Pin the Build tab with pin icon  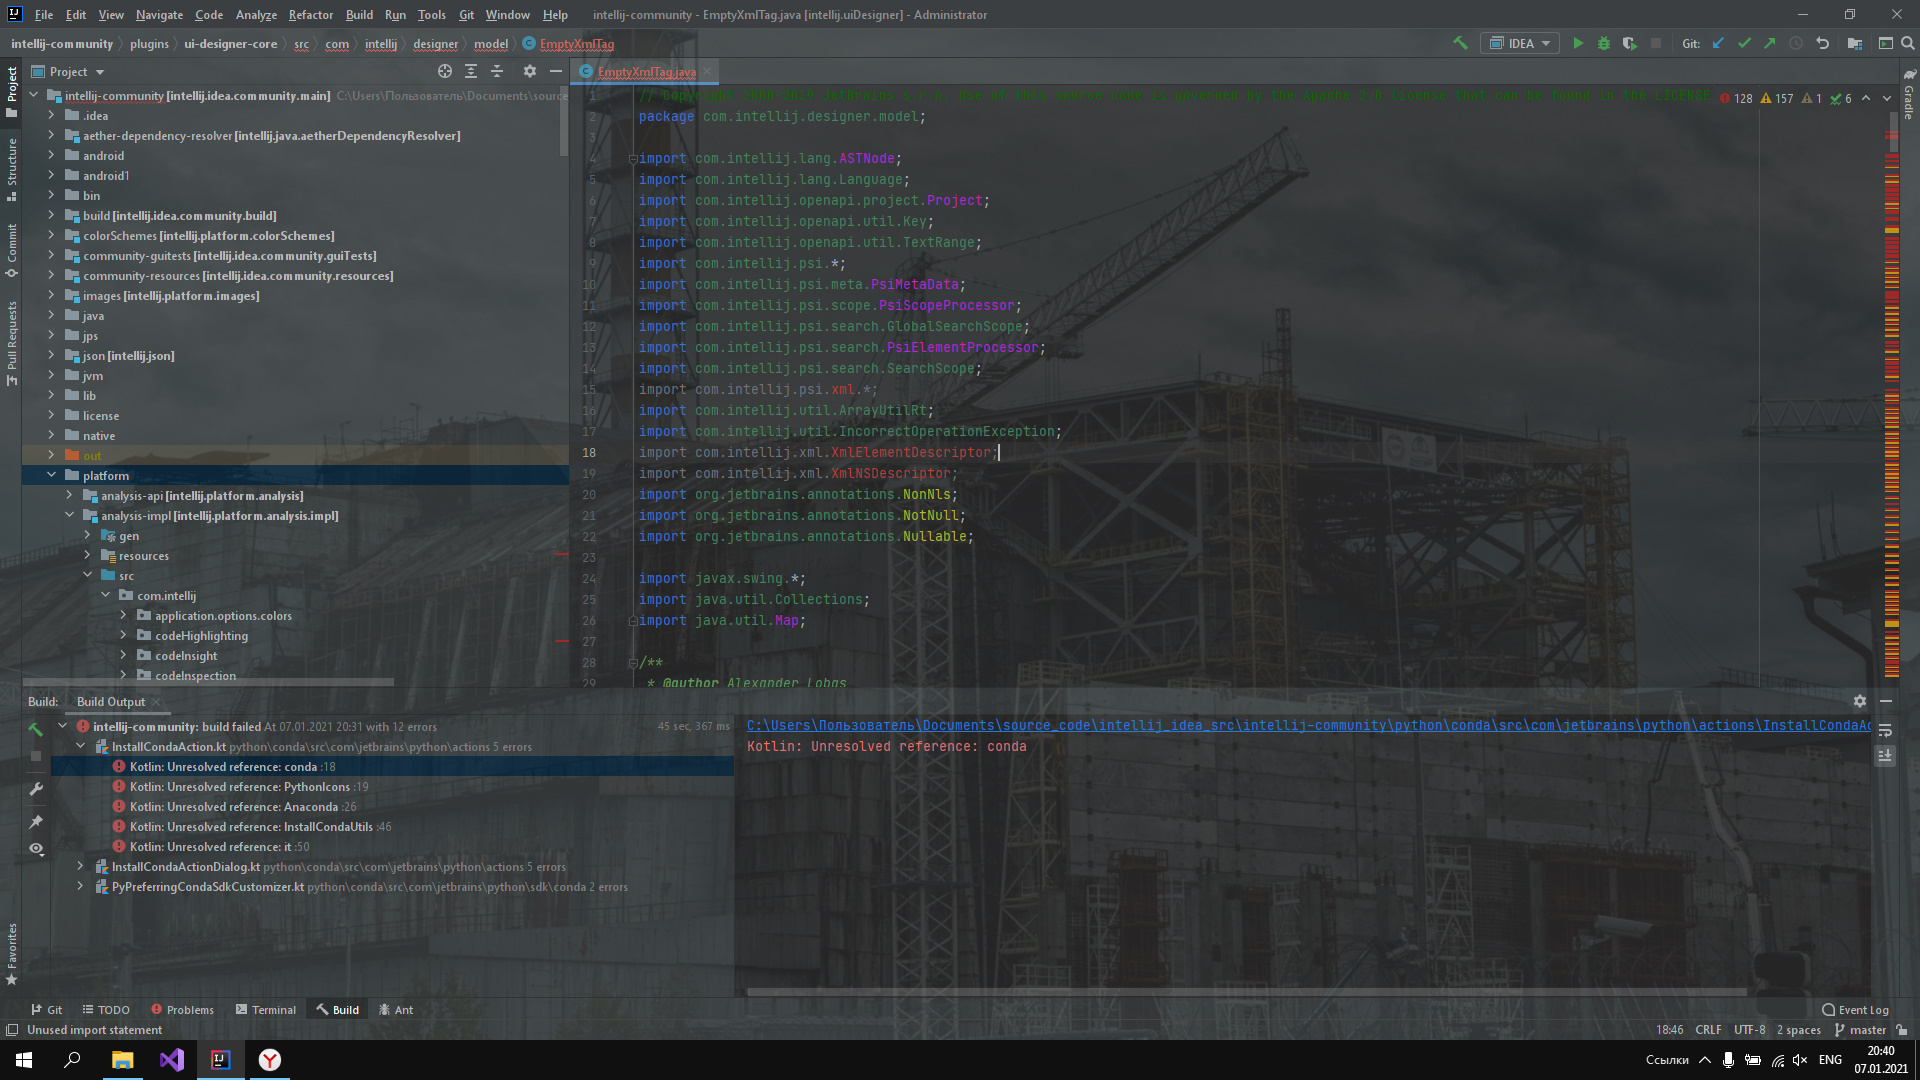(36, 821)
